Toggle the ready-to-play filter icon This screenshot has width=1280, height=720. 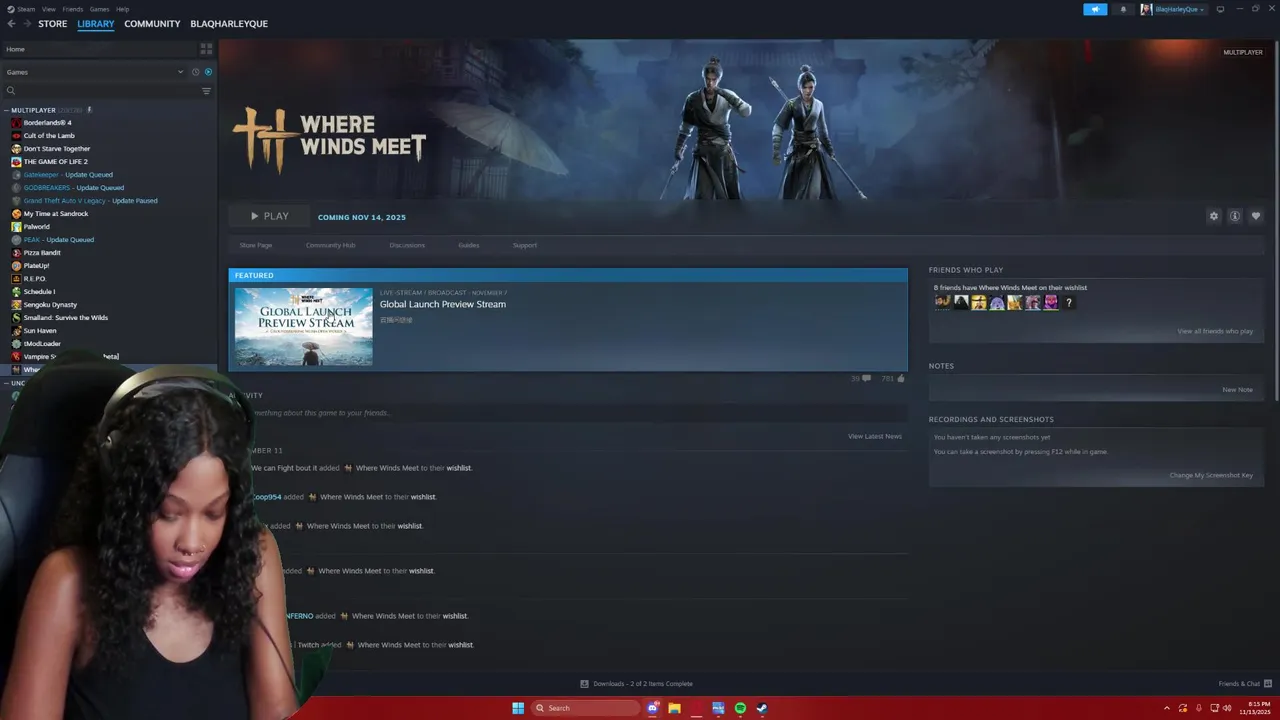pos(208,72)
